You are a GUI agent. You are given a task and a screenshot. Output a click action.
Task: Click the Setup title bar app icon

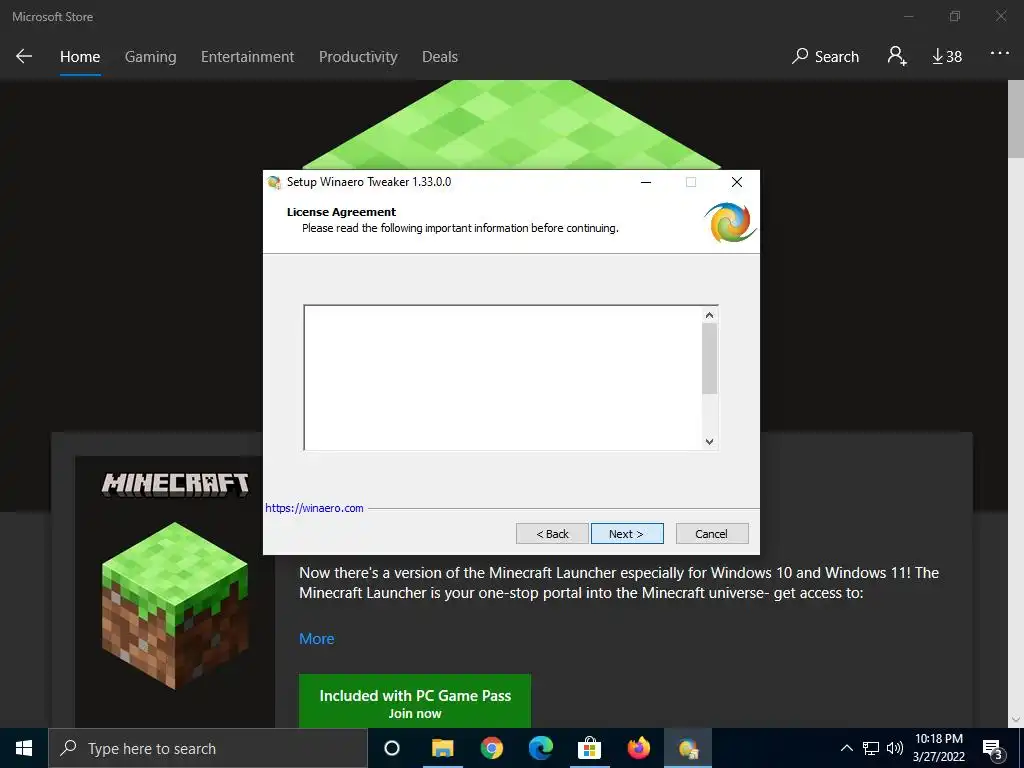click(274, 182)
